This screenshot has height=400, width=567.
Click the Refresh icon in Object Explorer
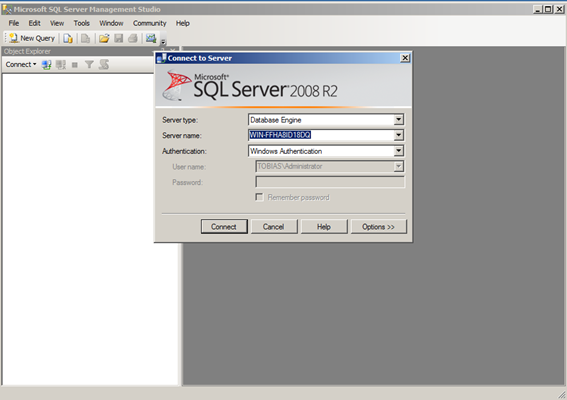104,65
